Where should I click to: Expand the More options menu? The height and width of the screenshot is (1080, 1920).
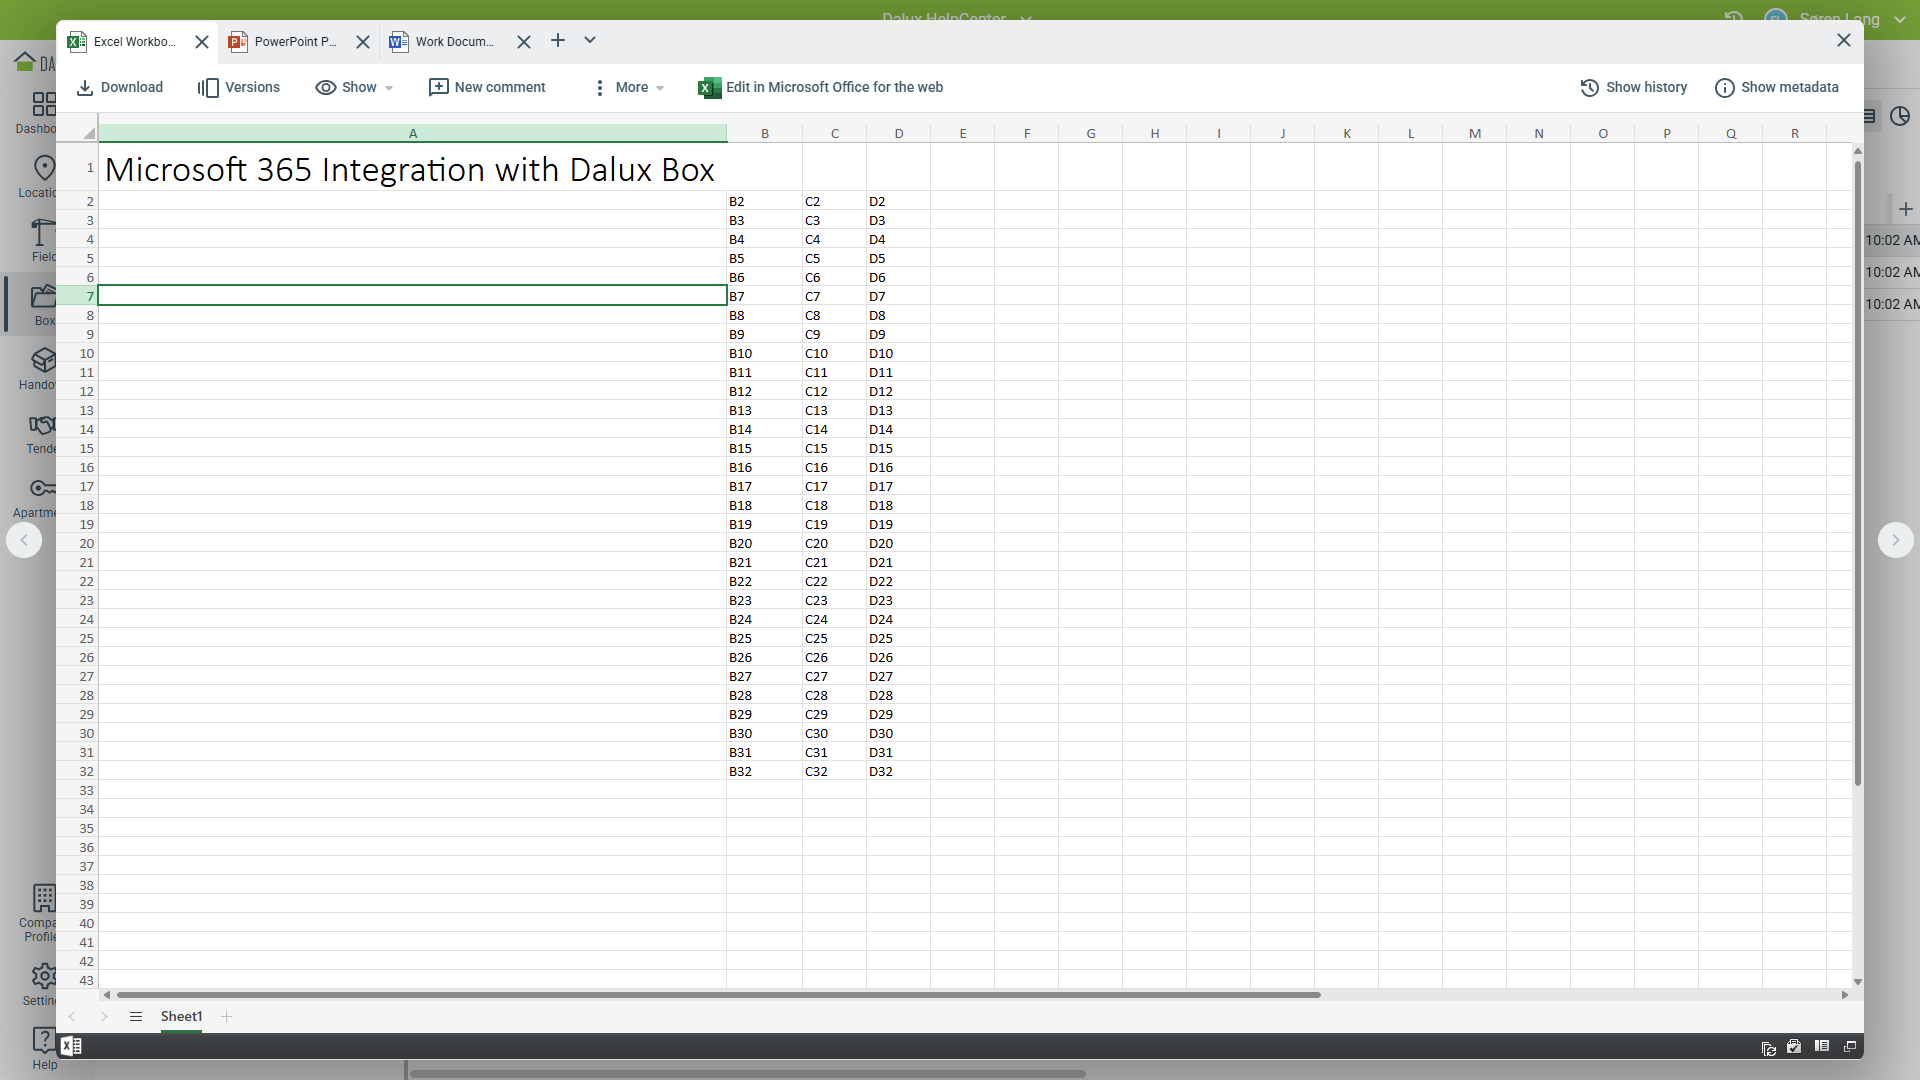628,88
